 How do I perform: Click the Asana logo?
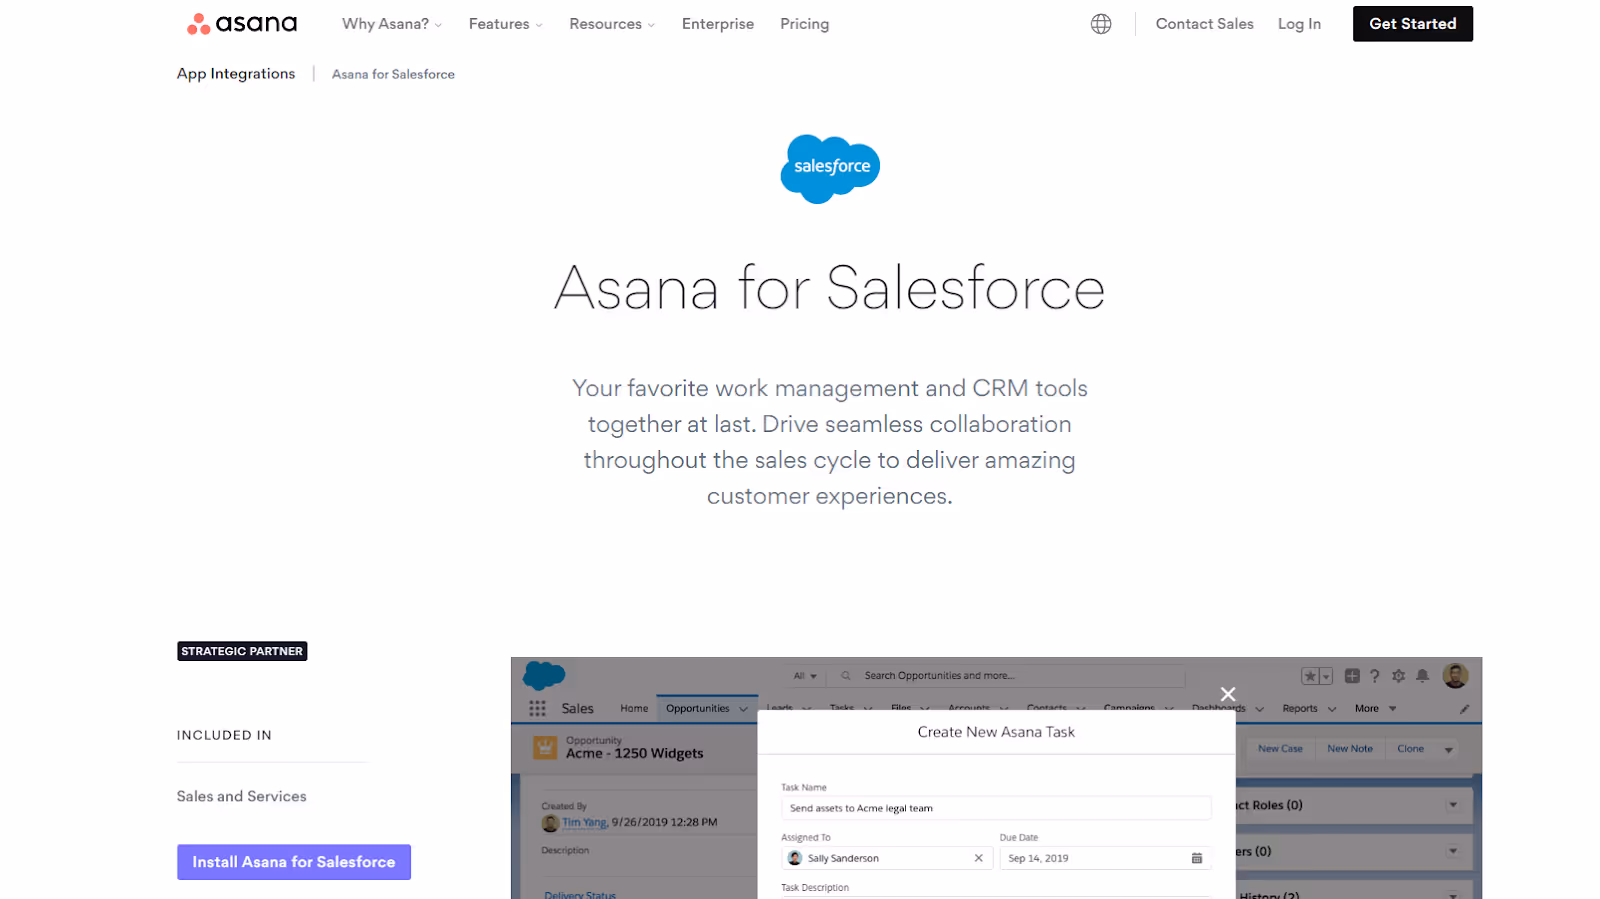[x=242, y=24]
